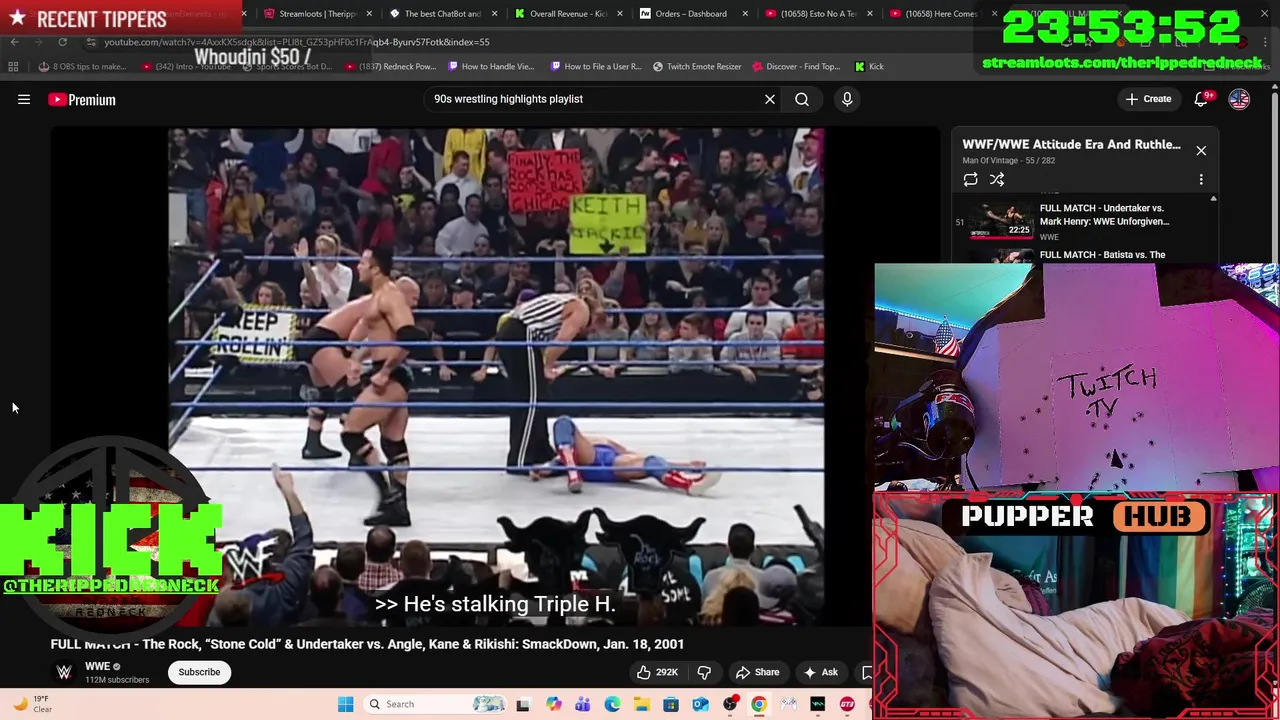Open Outlook from the taskbar
Image resolution: width=1280 pixels, height=720 pixels.
pyautogui.click(x=700, y=704)
